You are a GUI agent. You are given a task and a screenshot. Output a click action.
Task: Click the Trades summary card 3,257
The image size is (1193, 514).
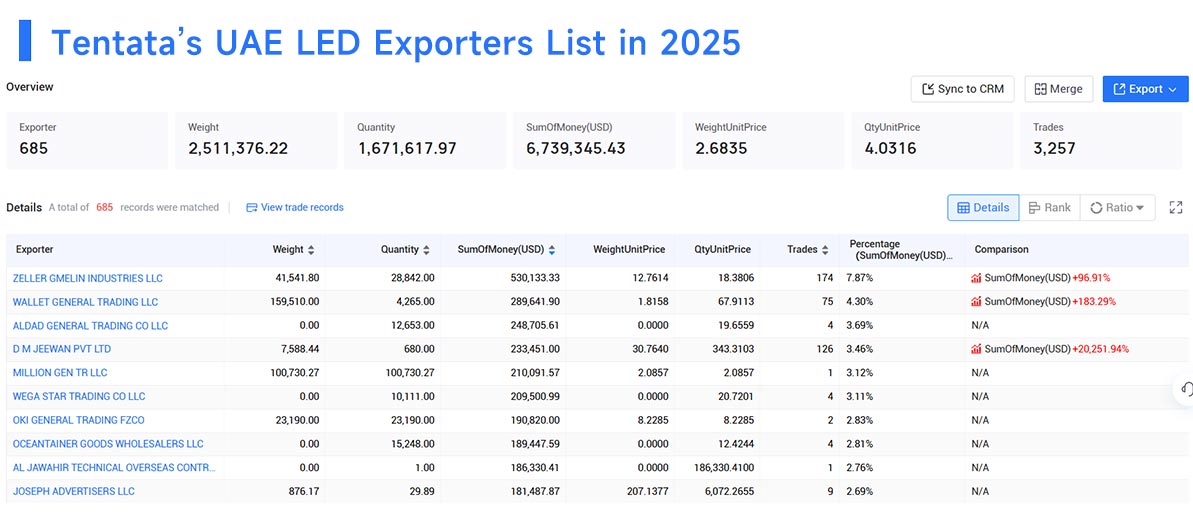coord(1101,140)
